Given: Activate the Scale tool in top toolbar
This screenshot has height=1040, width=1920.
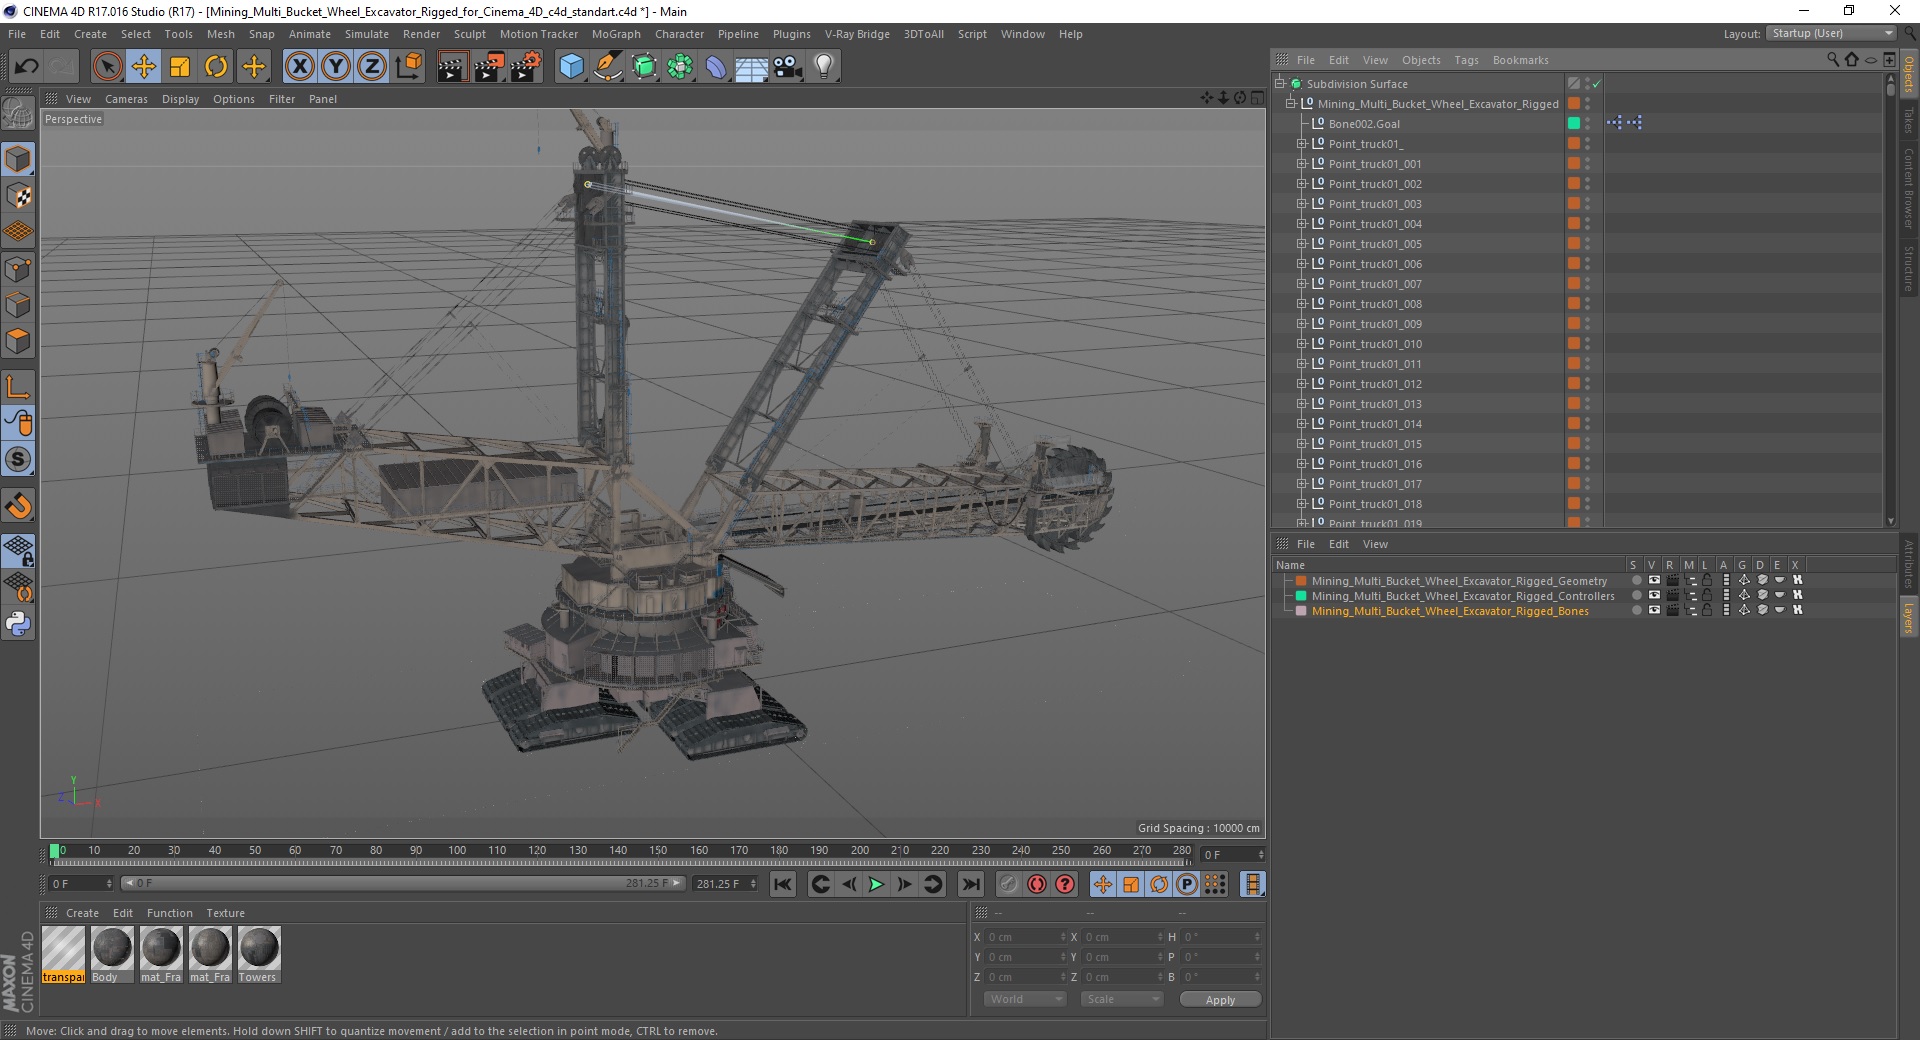Looking at the screenshot, I should (x=180, y=67).
